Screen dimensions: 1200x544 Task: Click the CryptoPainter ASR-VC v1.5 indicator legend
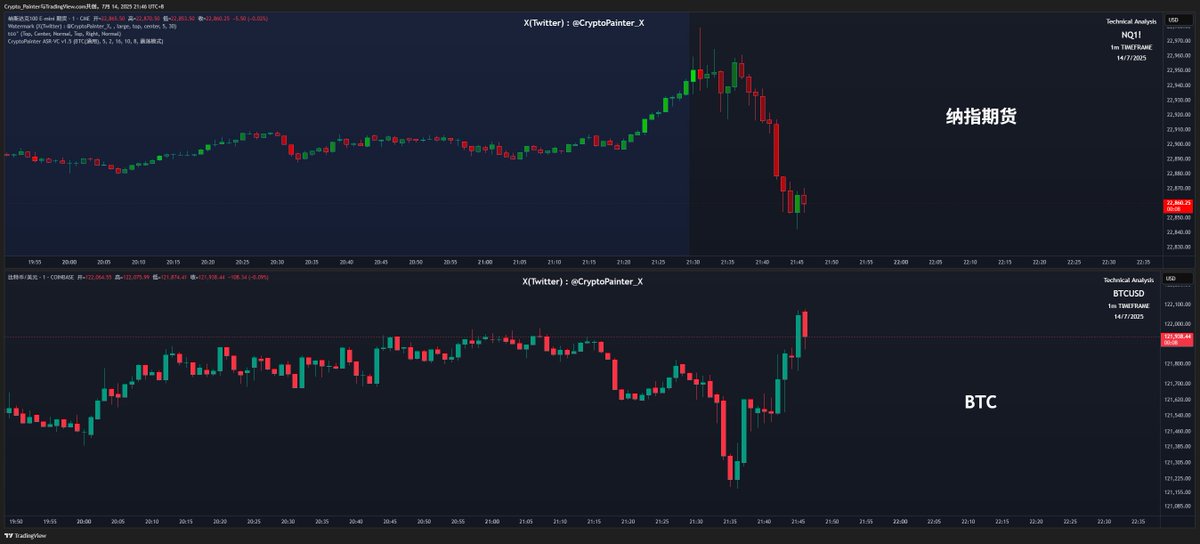click(x=85, y=41)
